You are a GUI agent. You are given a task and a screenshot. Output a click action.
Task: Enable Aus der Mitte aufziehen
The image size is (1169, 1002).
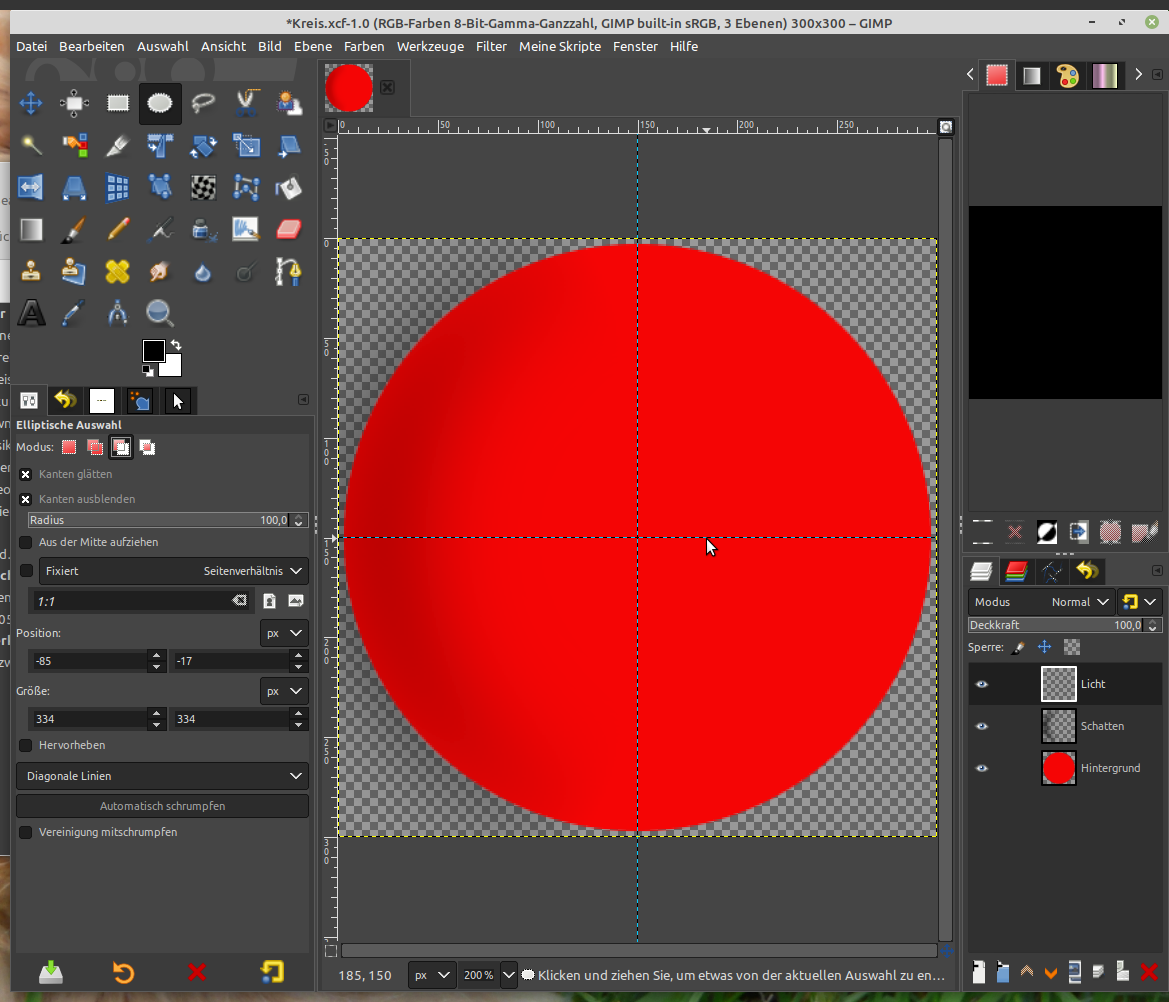click(x=26, y=542)
